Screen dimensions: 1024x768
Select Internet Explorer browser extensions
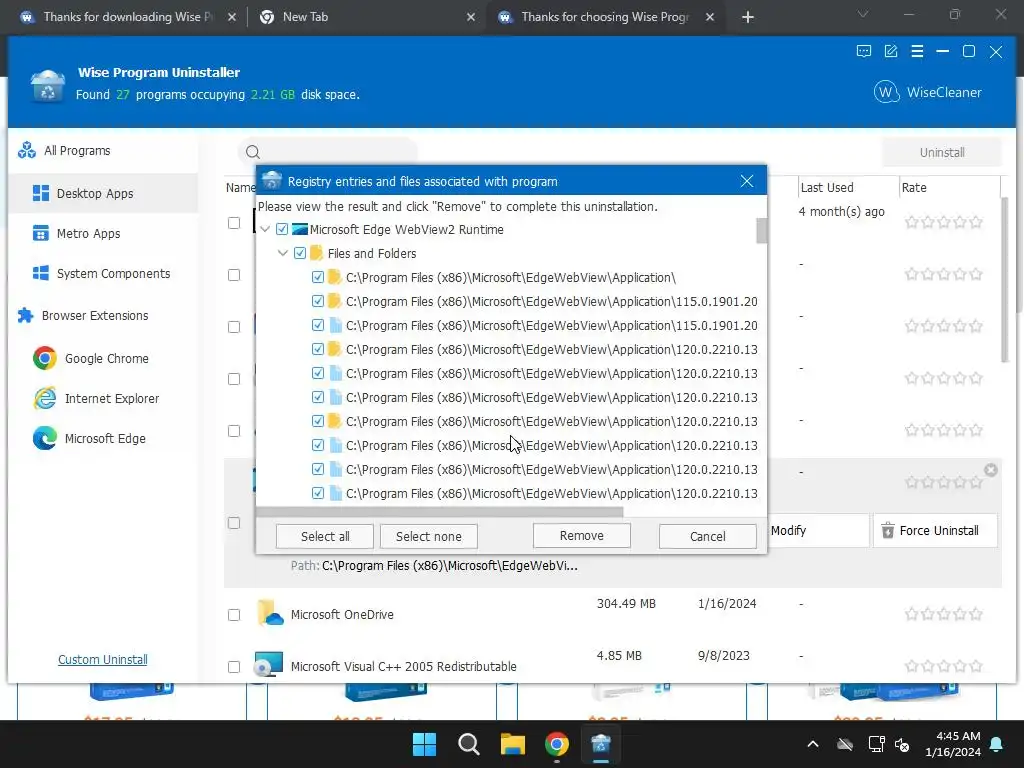(x=96, y=398)
